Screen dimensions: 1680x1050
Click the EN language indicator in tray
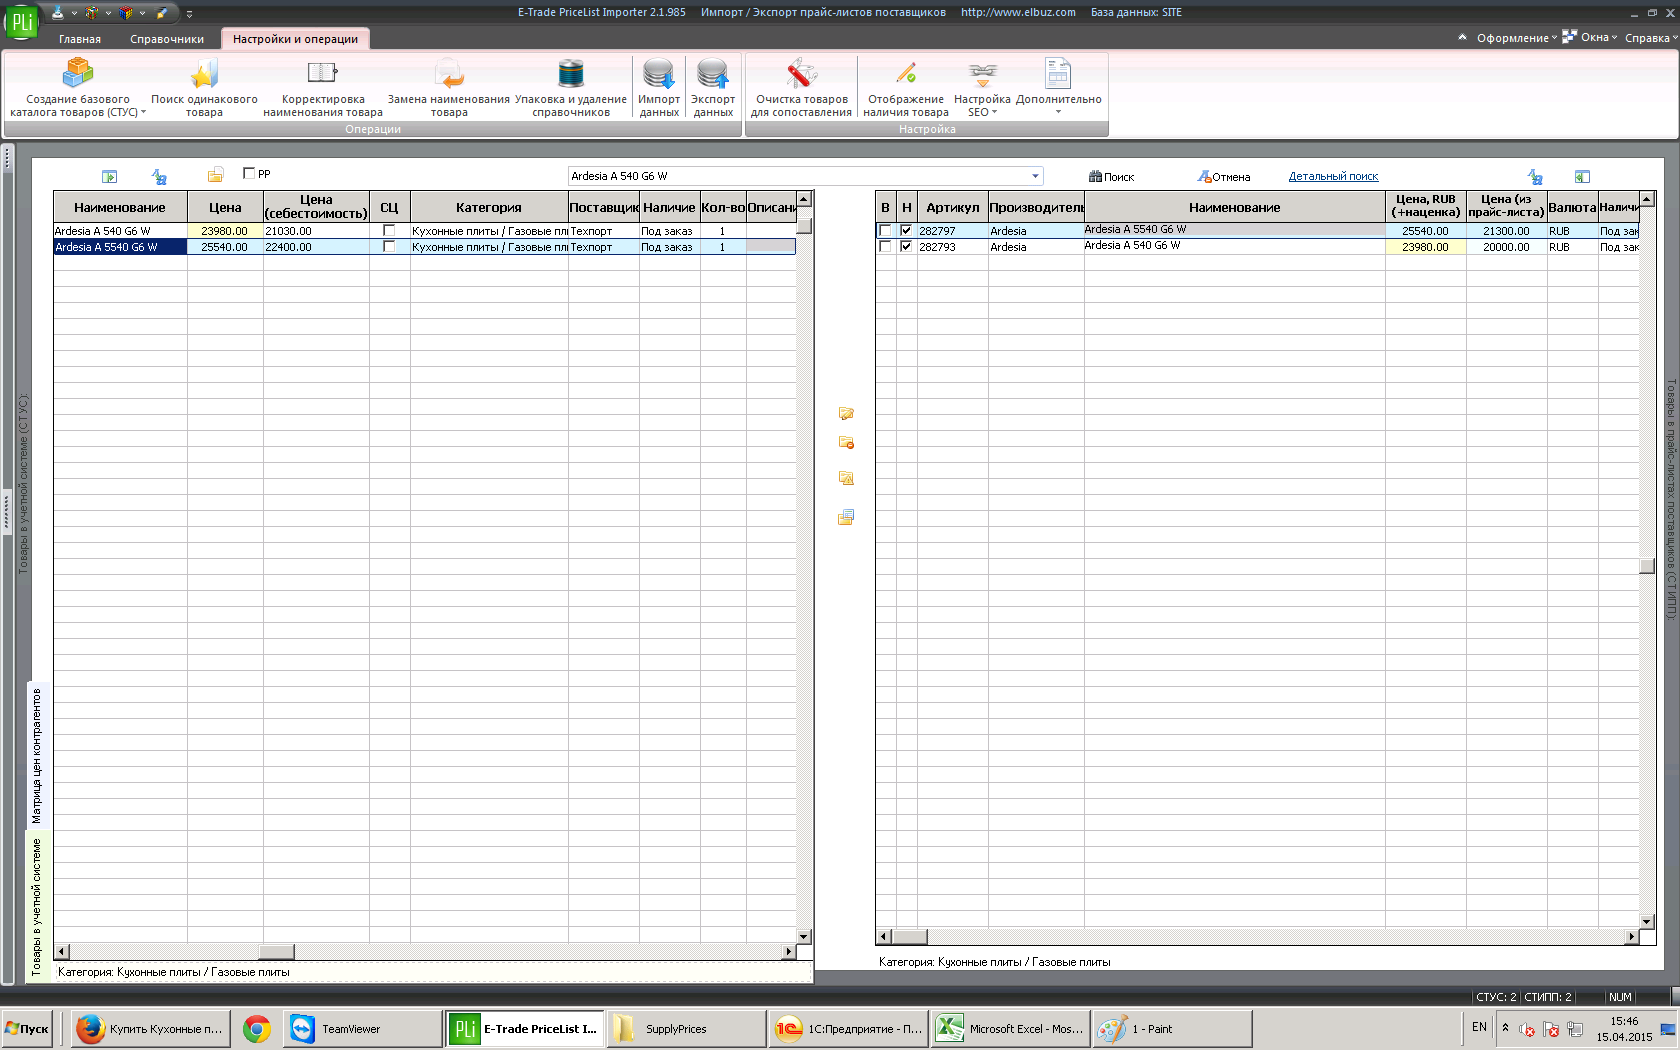pos(1479,1027)
